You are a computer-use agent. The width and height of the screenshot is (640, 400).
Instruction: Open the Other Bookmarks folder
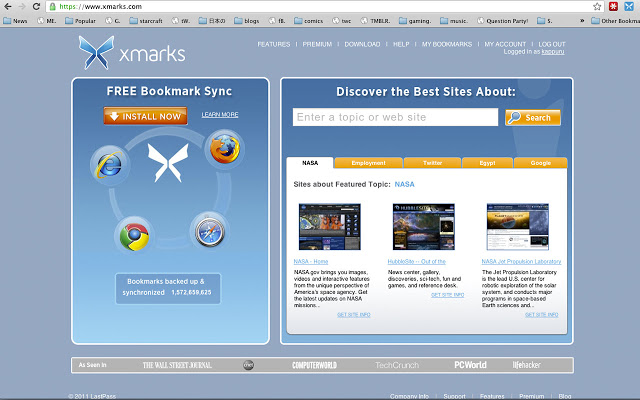(x=616, y=21)
